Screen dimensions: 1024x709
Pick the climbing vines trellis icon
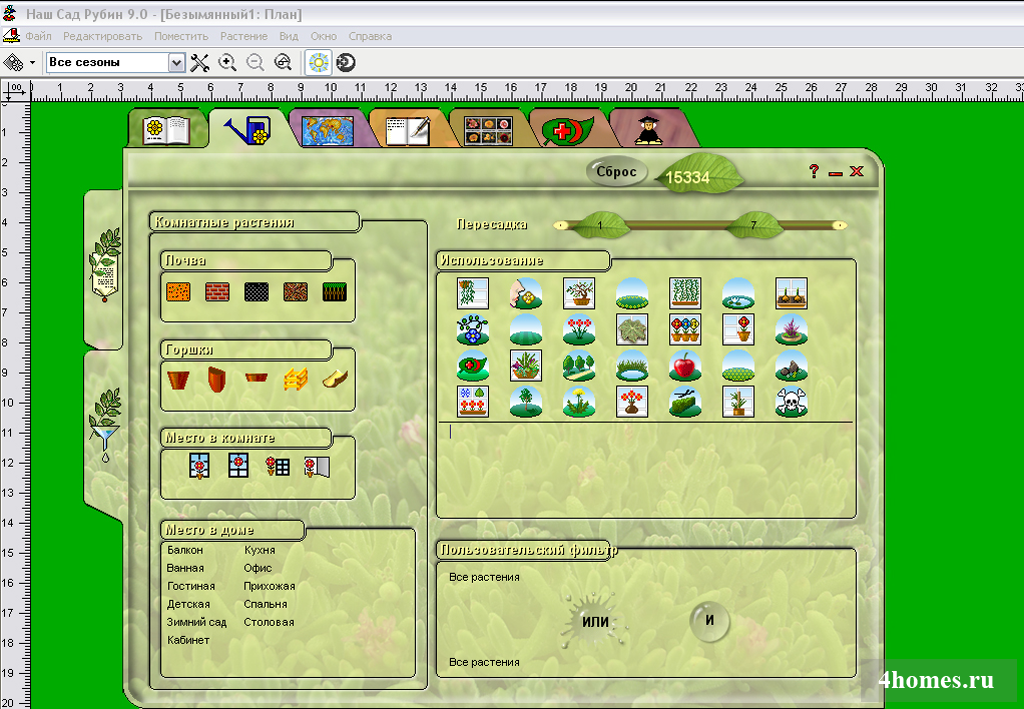click(x=685, y=293)
